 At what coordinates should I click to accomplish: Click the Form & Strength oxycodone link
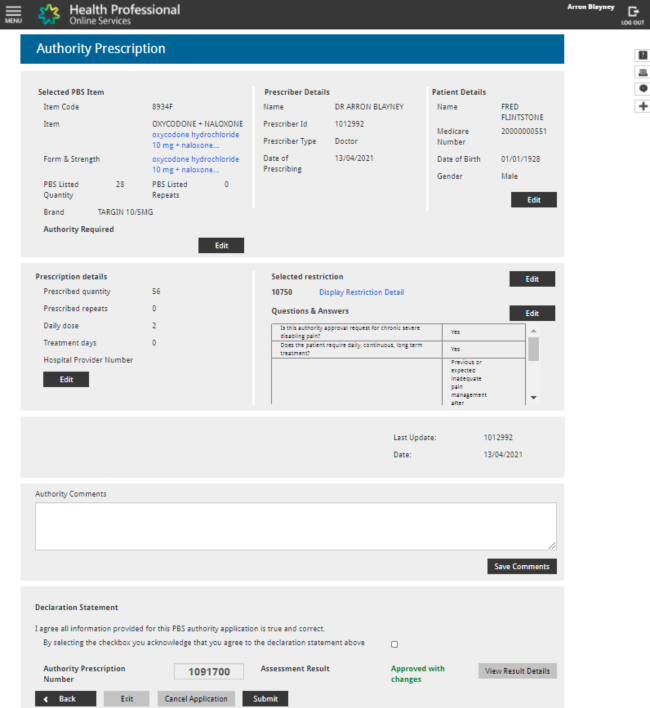[195, 164]
